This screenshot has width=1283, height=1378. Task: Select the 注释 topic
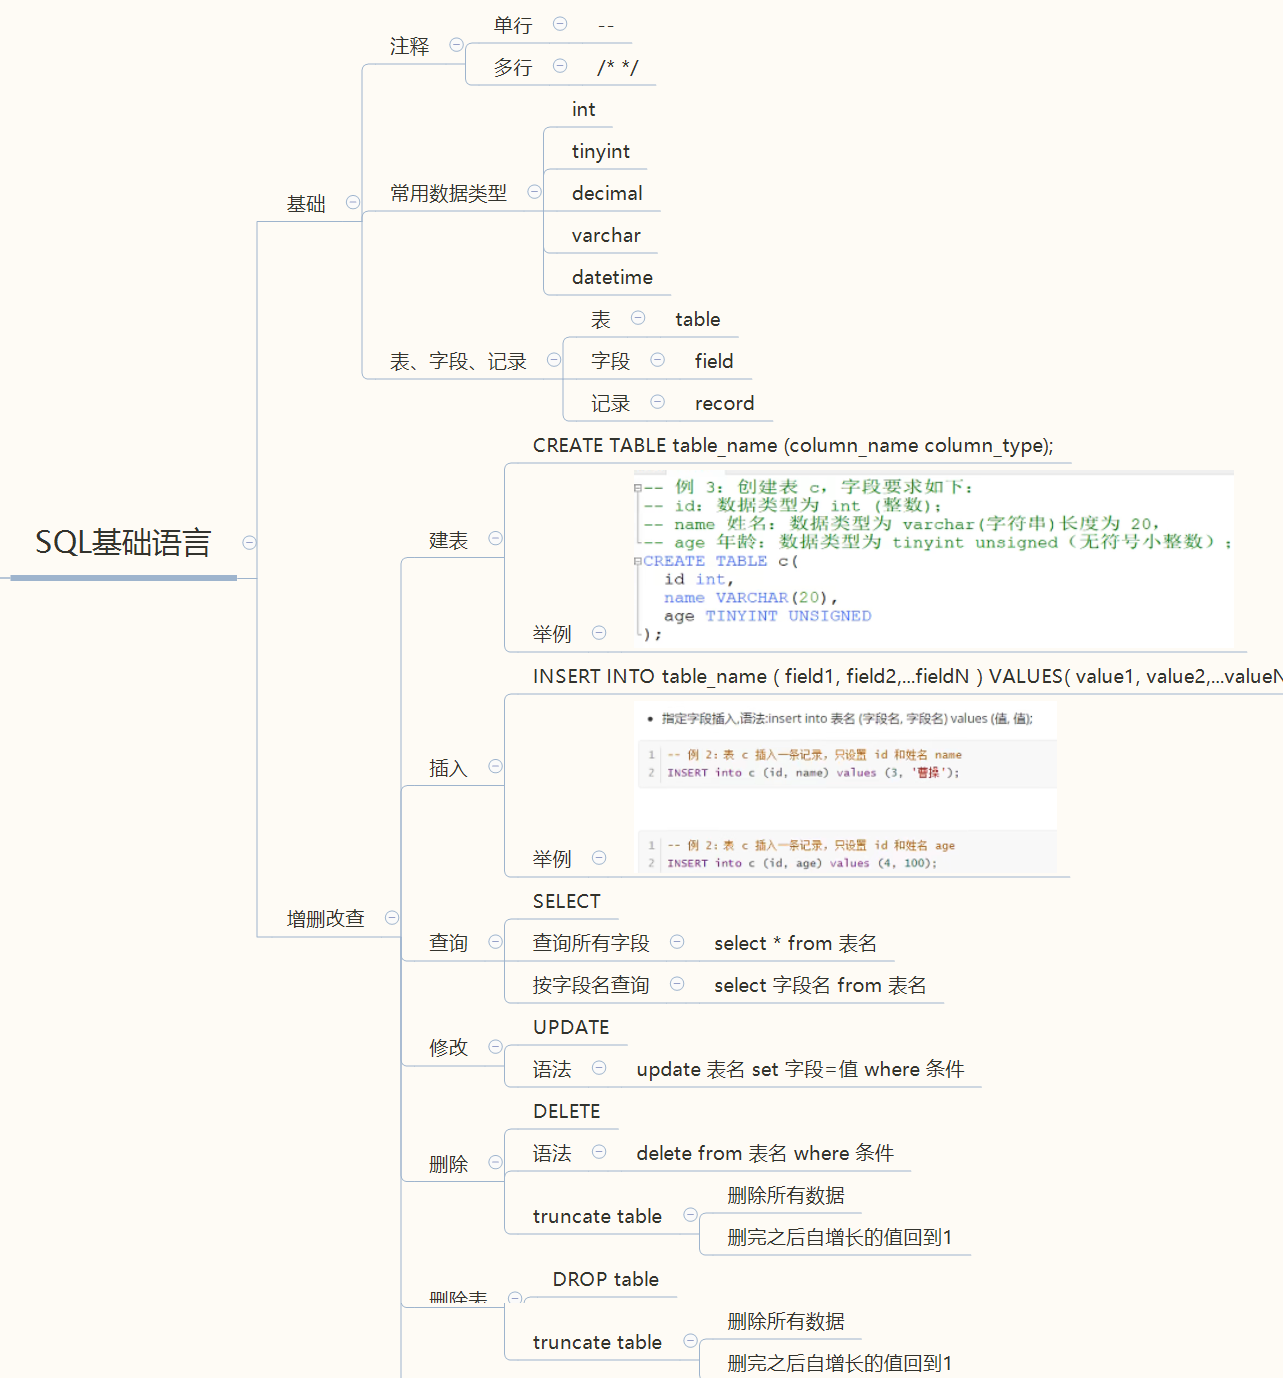pyautogui.click(x=409, y=47)
